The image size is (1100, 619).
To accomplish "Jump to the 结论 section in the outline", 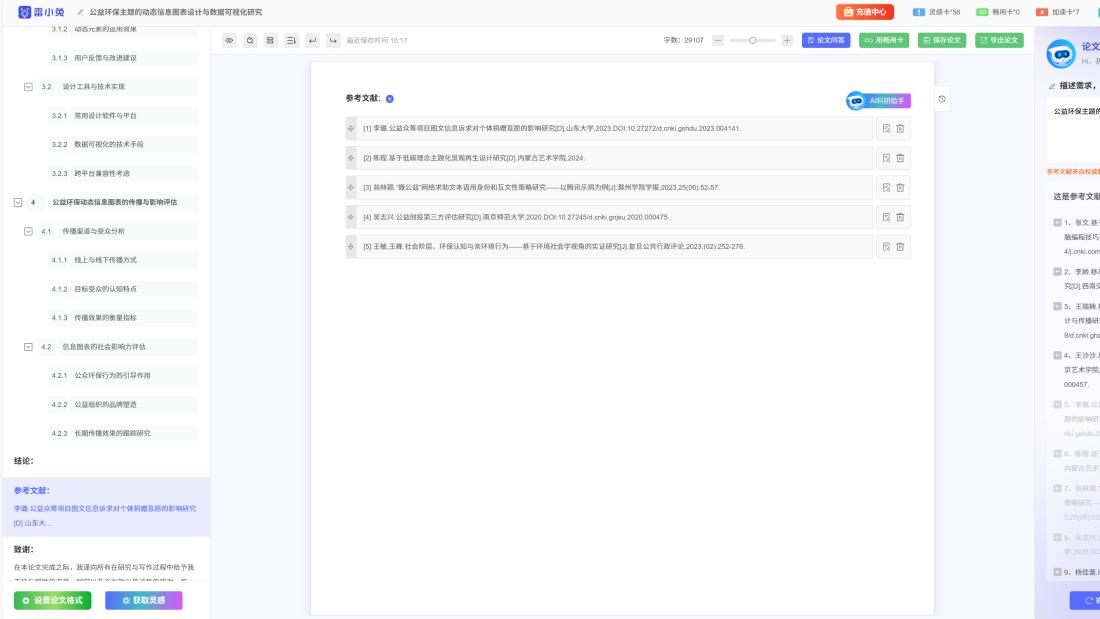I will (x=24, y=461).
